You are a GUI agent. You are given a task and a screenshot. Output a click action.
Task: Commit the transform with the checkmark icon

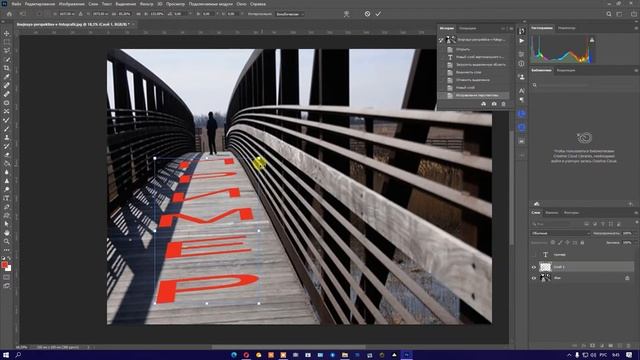[x=378, y=14]
